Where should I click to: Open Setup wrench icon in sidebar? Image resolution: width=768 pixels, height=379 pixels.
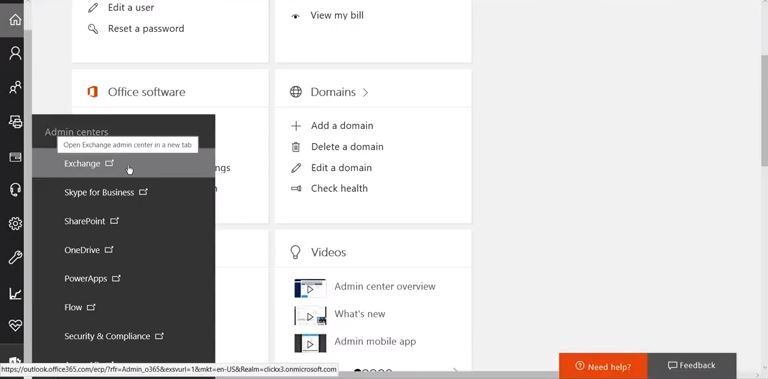(x=15, y=258)
